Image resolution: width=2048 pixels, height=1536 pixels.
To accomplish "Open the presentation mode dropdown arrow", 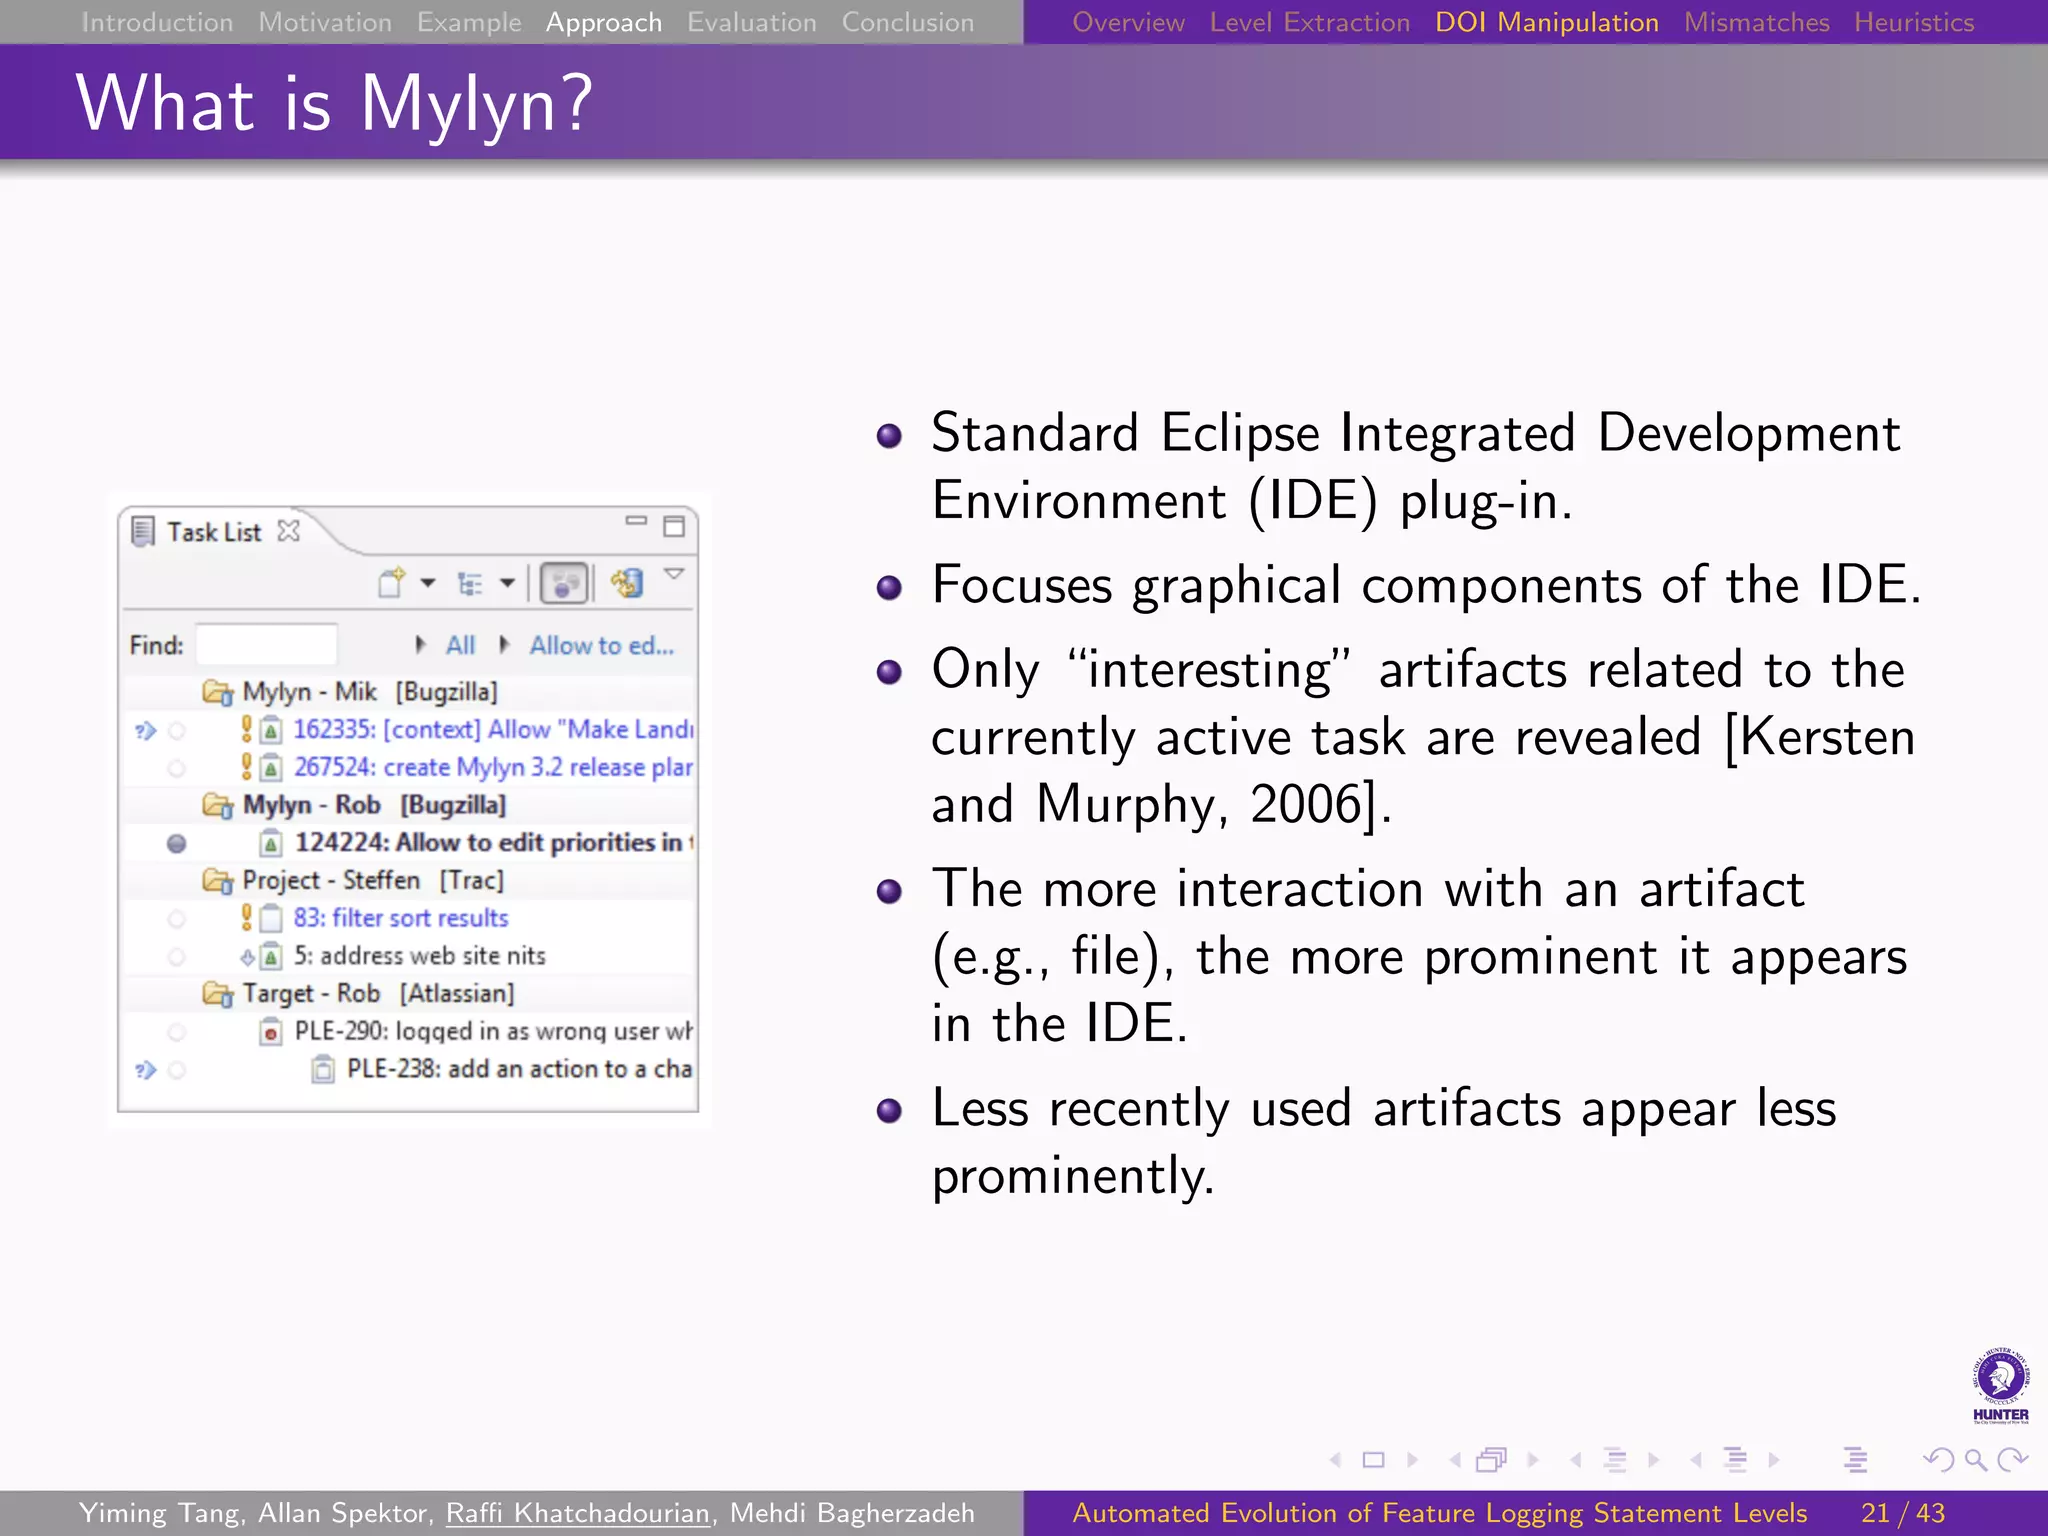I will pos(507,583).
